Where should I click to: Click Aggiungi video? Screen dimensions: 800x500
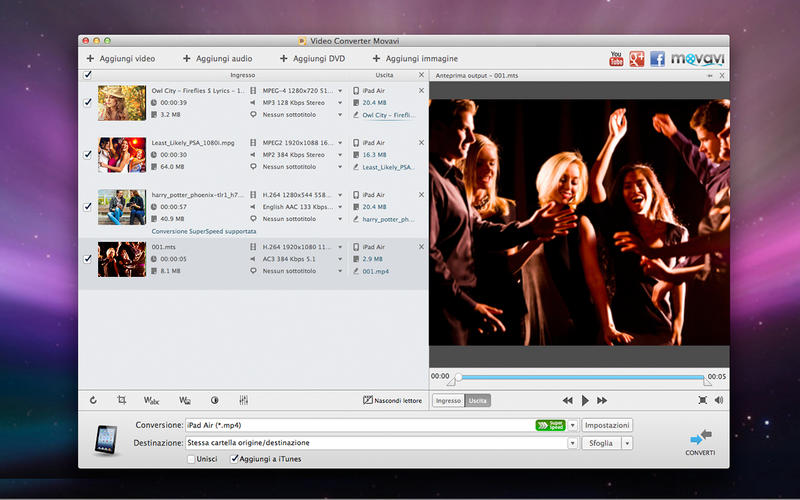[121, 59]
